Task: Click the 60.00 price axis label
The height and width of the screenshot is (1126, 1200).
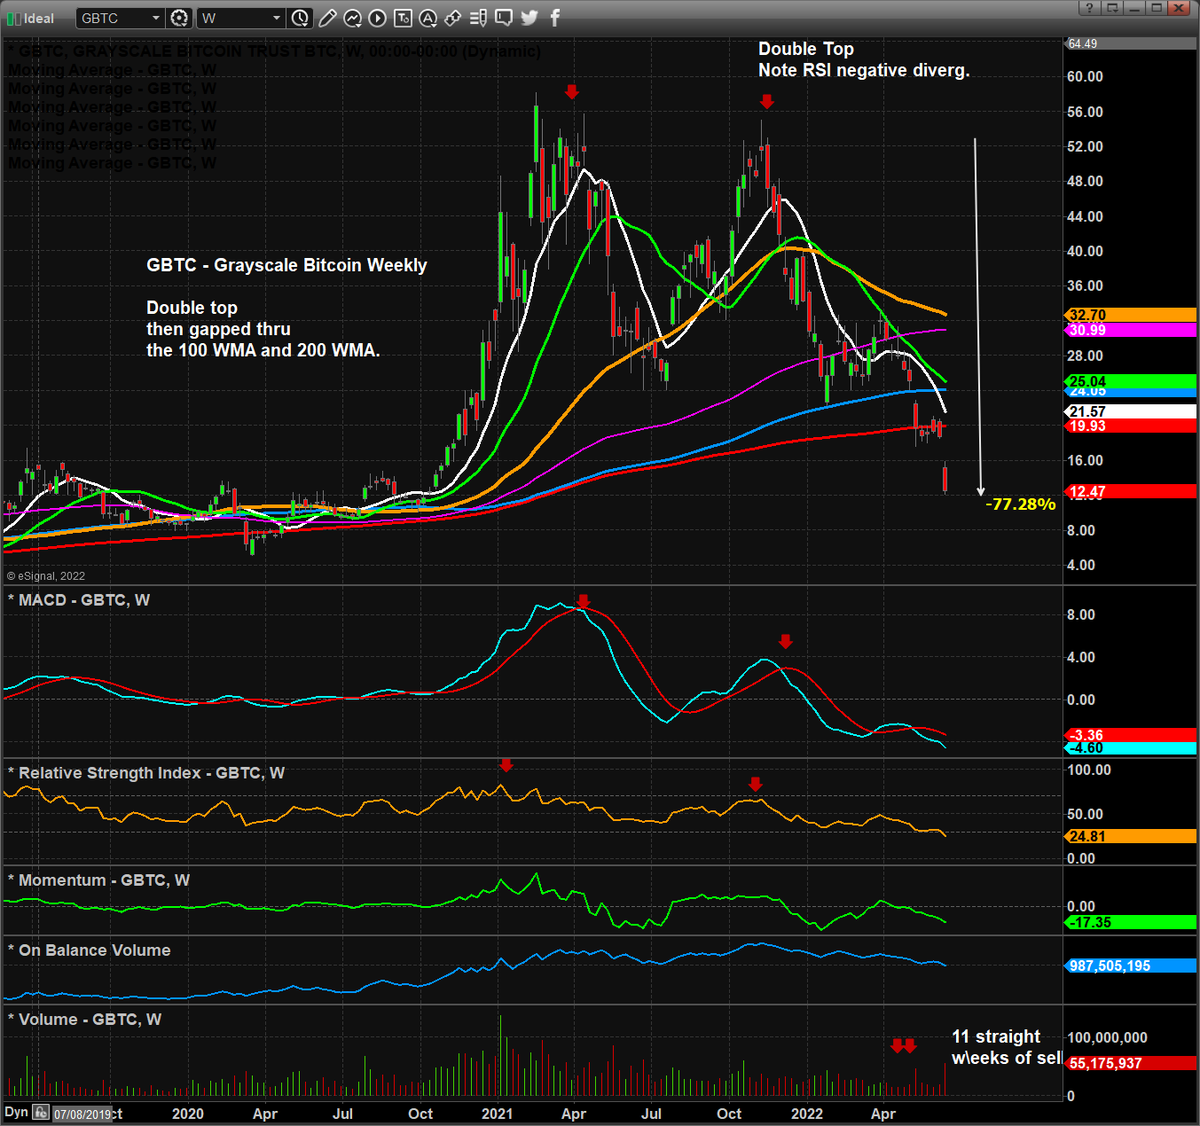Action: pyautogui.click(x=1085, y=76)
